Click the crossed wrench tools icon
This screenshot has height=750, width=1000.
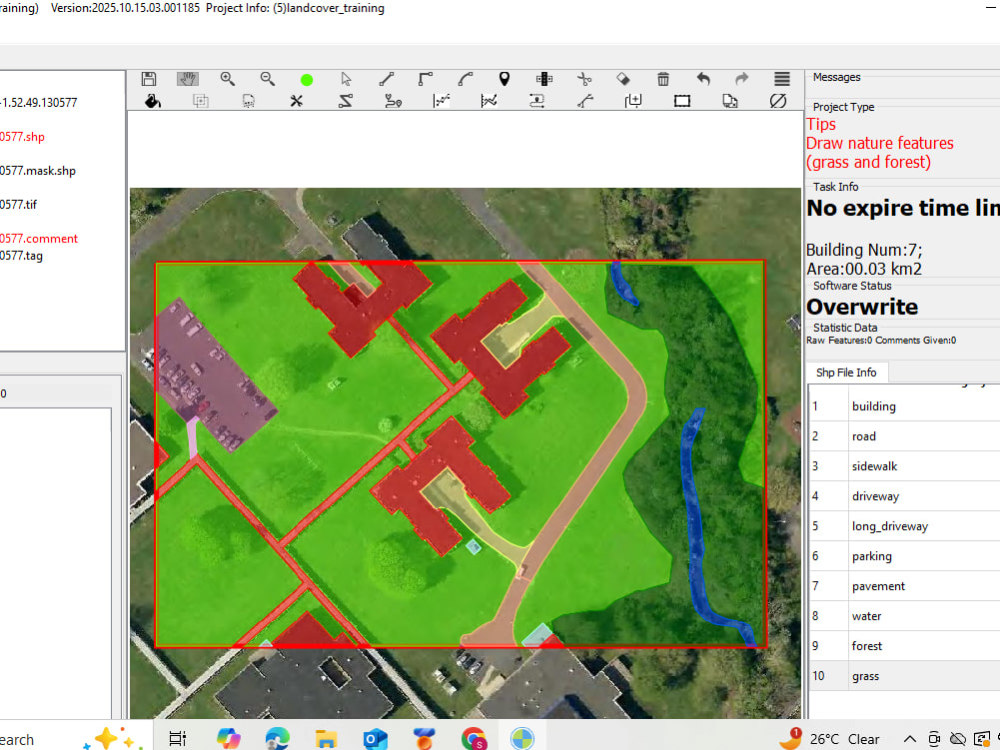[x=297, y=101]
